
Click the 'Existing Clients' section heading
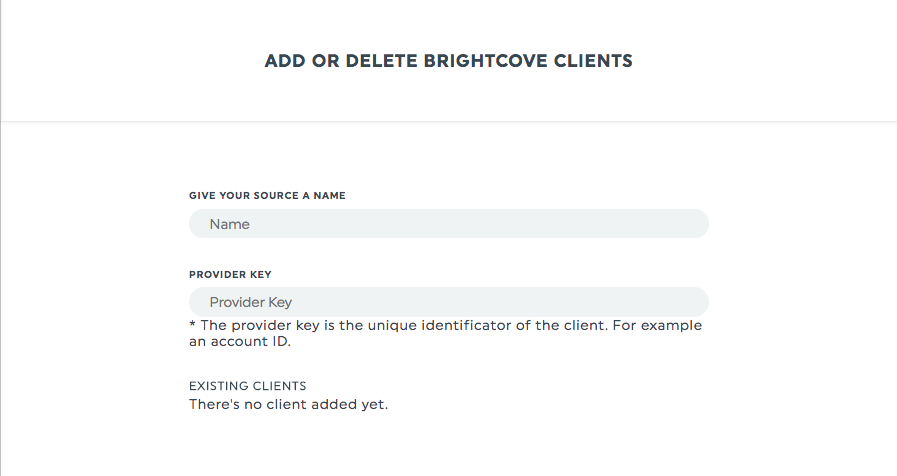pos(248,386)
